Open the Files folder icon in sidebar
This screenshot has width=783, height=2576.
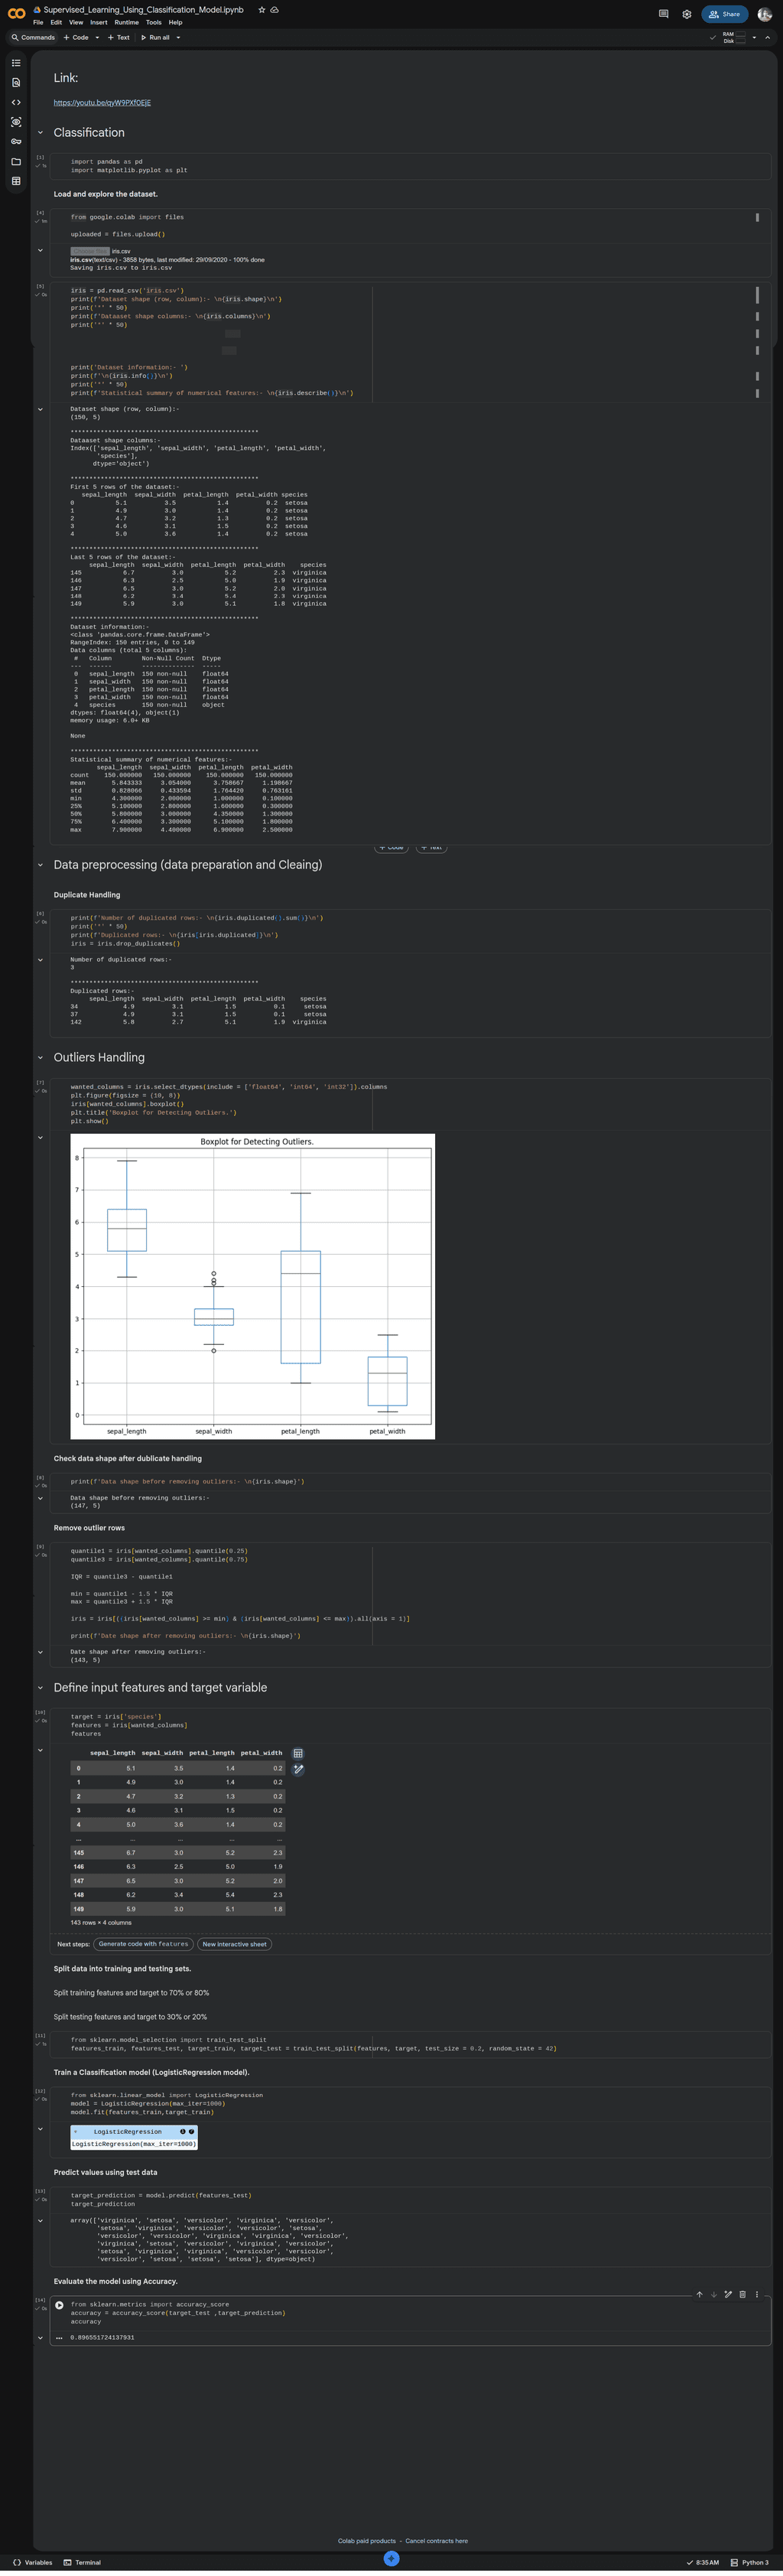(x=16, y=161)
